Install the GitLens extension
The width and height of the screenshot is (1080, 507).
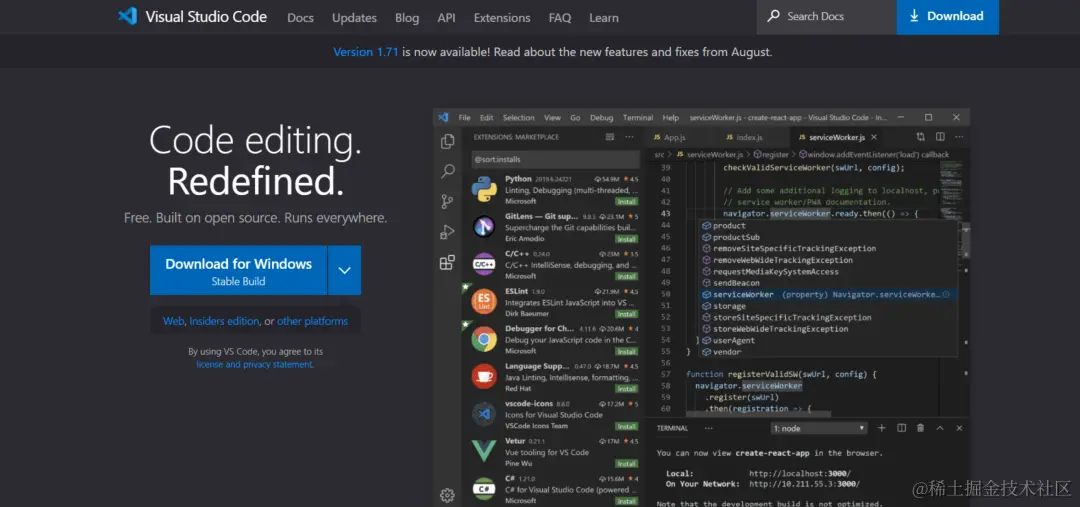626,239
